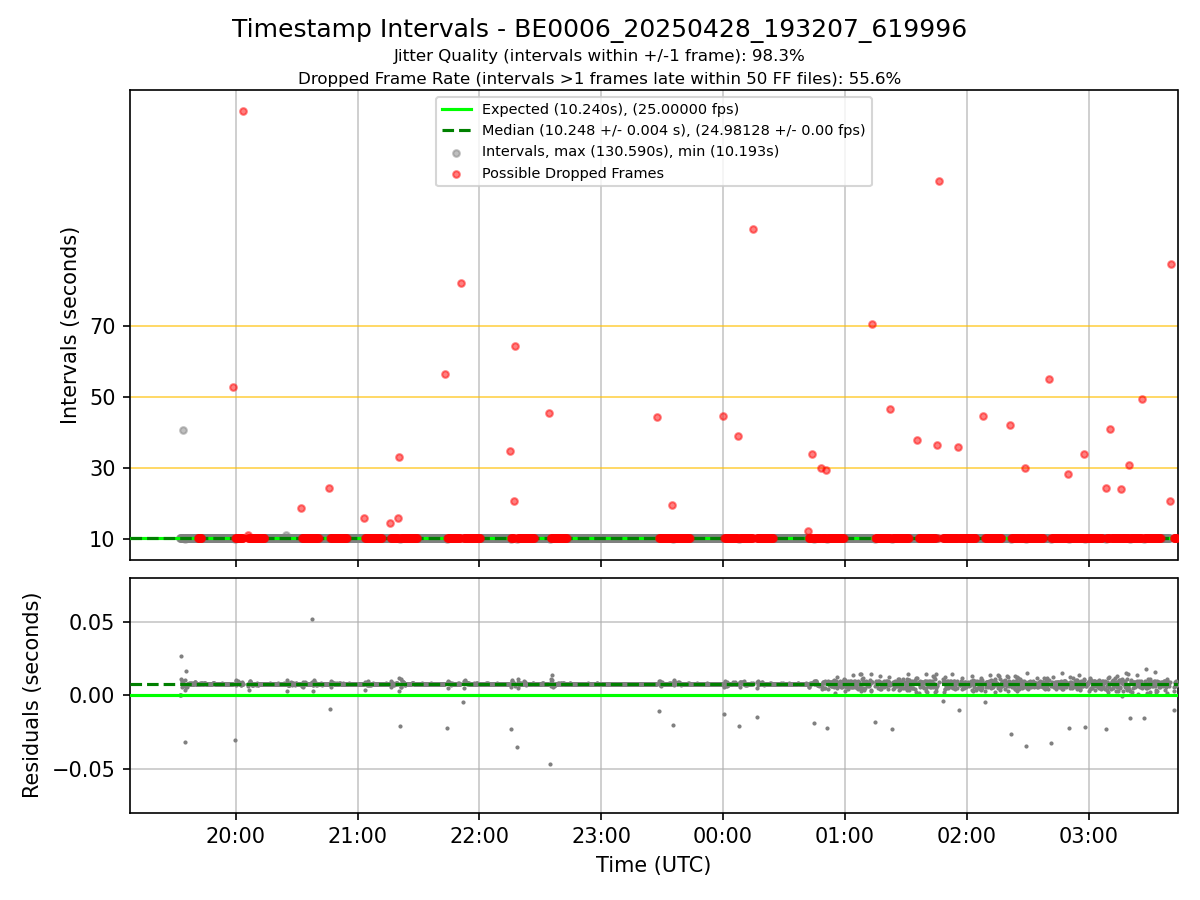Click the 50 tick on intervals axis

105,397
